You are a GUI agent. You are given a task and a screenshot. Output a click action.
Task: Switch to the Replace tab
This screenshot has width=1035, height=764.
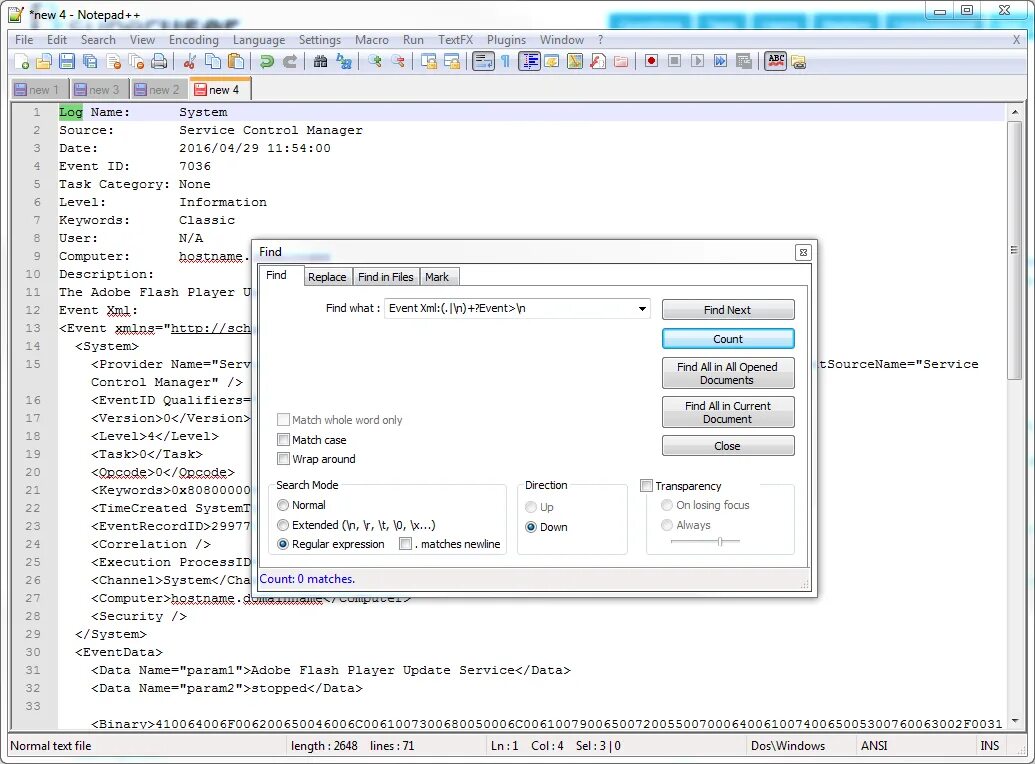tap(327, 277)
